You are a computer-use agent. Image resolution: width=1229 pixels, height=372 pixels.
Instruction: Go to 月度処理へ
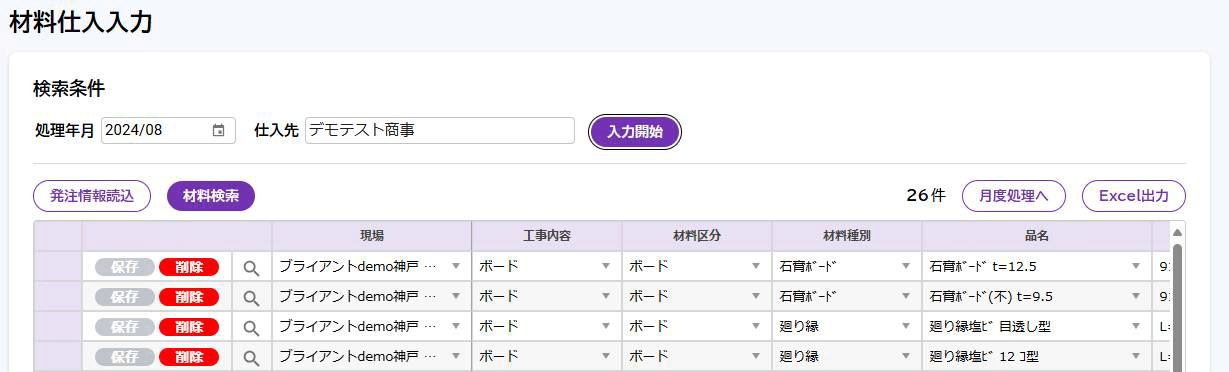coord(1014,196)
